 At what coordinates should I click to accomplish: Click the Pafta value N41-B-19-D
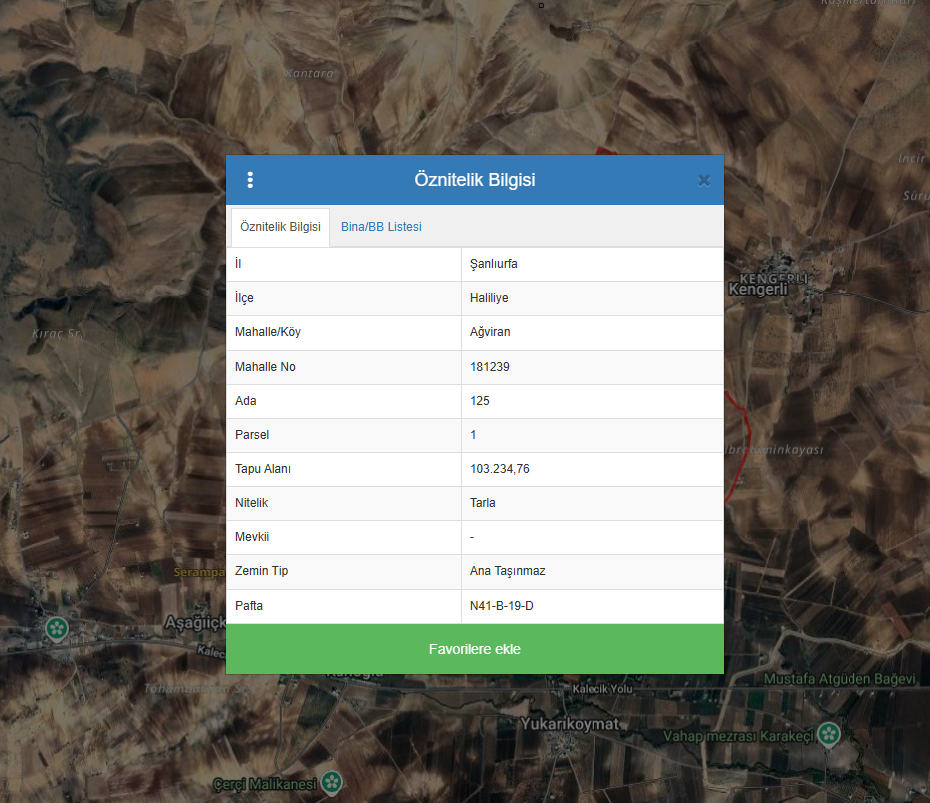[x=509, y=606]
